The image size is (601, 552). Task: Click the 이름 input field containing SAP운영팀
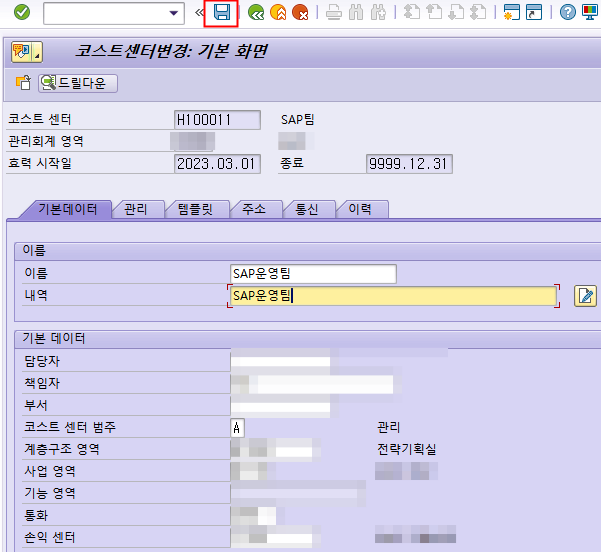pyautogui.click(x=313, y=274)
